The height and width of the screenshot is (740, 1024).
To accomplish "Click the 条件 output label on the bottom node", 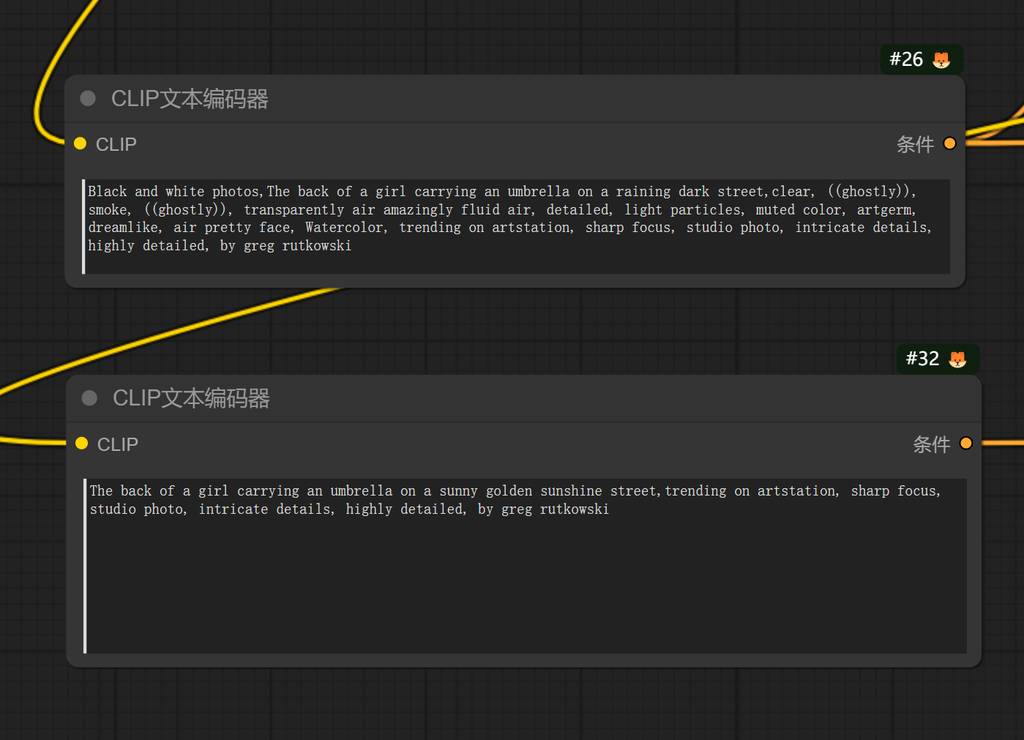I will click(x=931, y=445).
